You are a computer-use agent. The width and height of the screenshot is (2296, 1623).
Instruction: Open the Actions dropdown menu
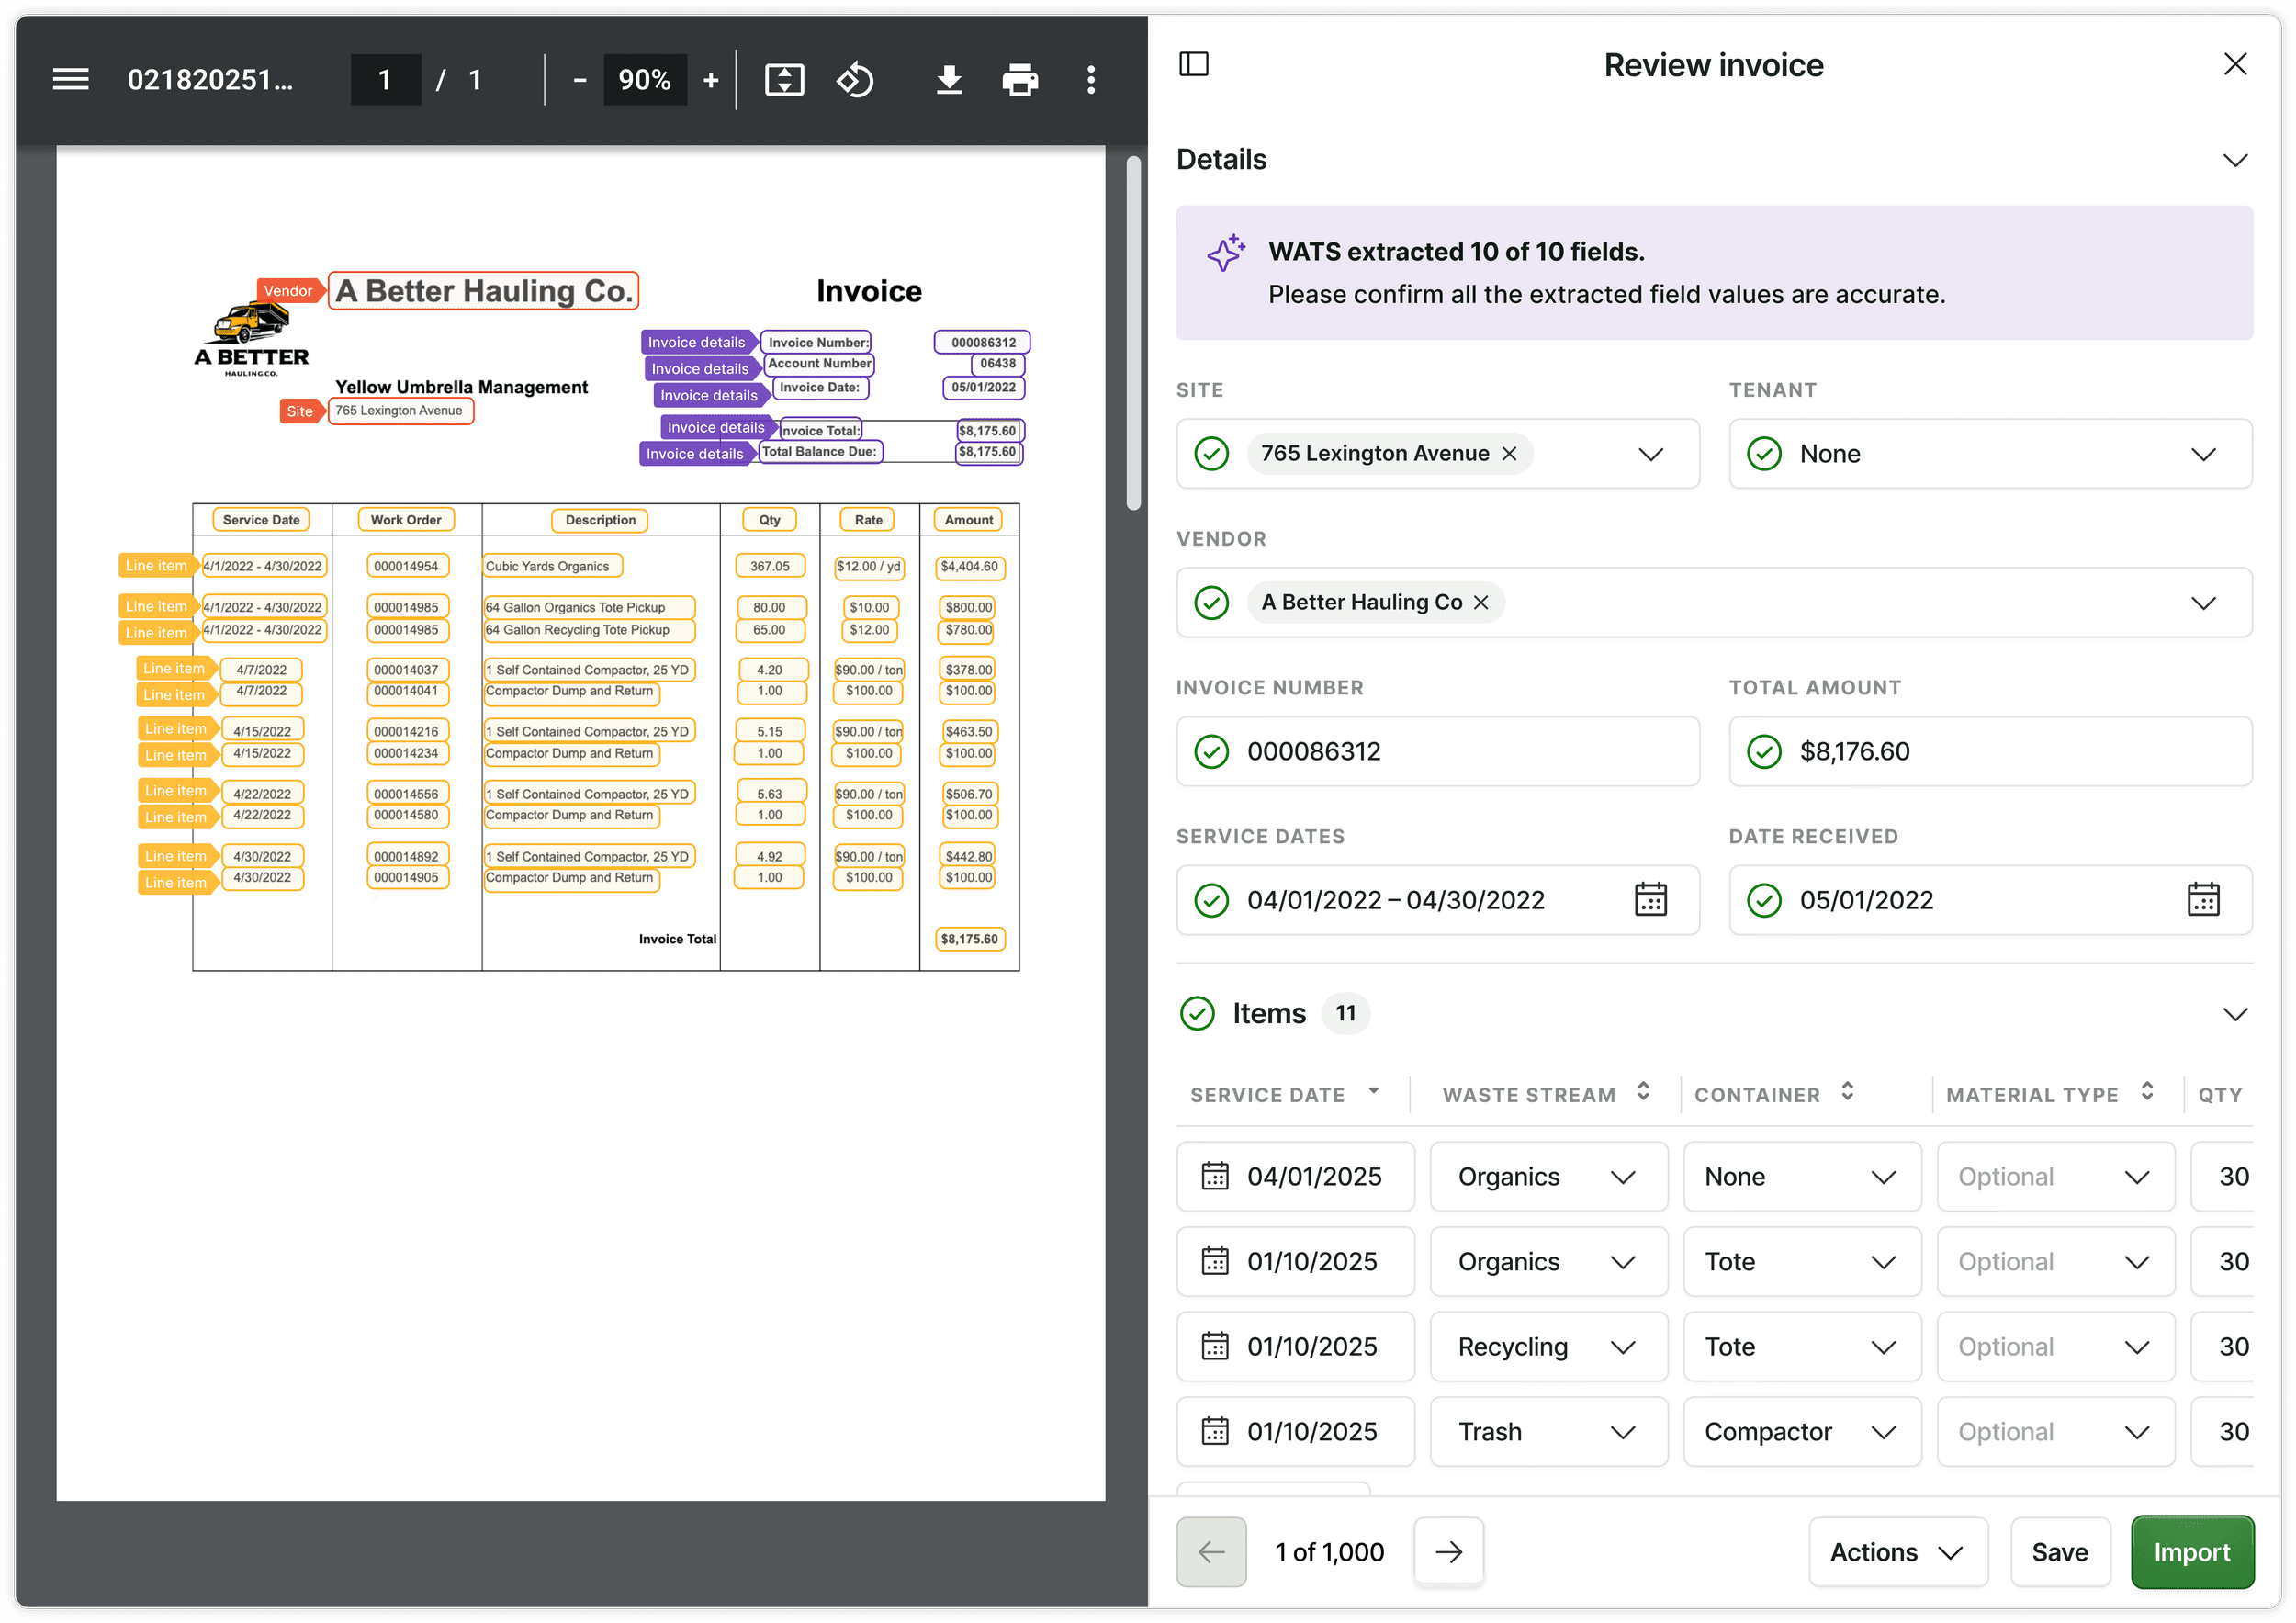click(x=1897, y=1551)
